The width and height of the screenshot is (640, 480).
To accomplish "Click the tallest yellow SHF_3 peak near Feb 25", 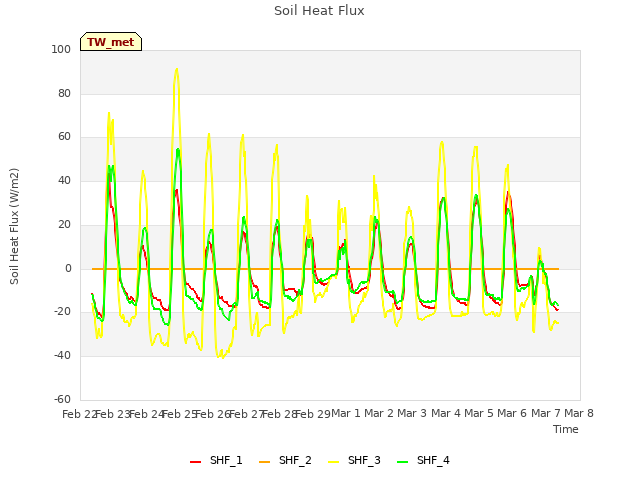I will [176, 69].
